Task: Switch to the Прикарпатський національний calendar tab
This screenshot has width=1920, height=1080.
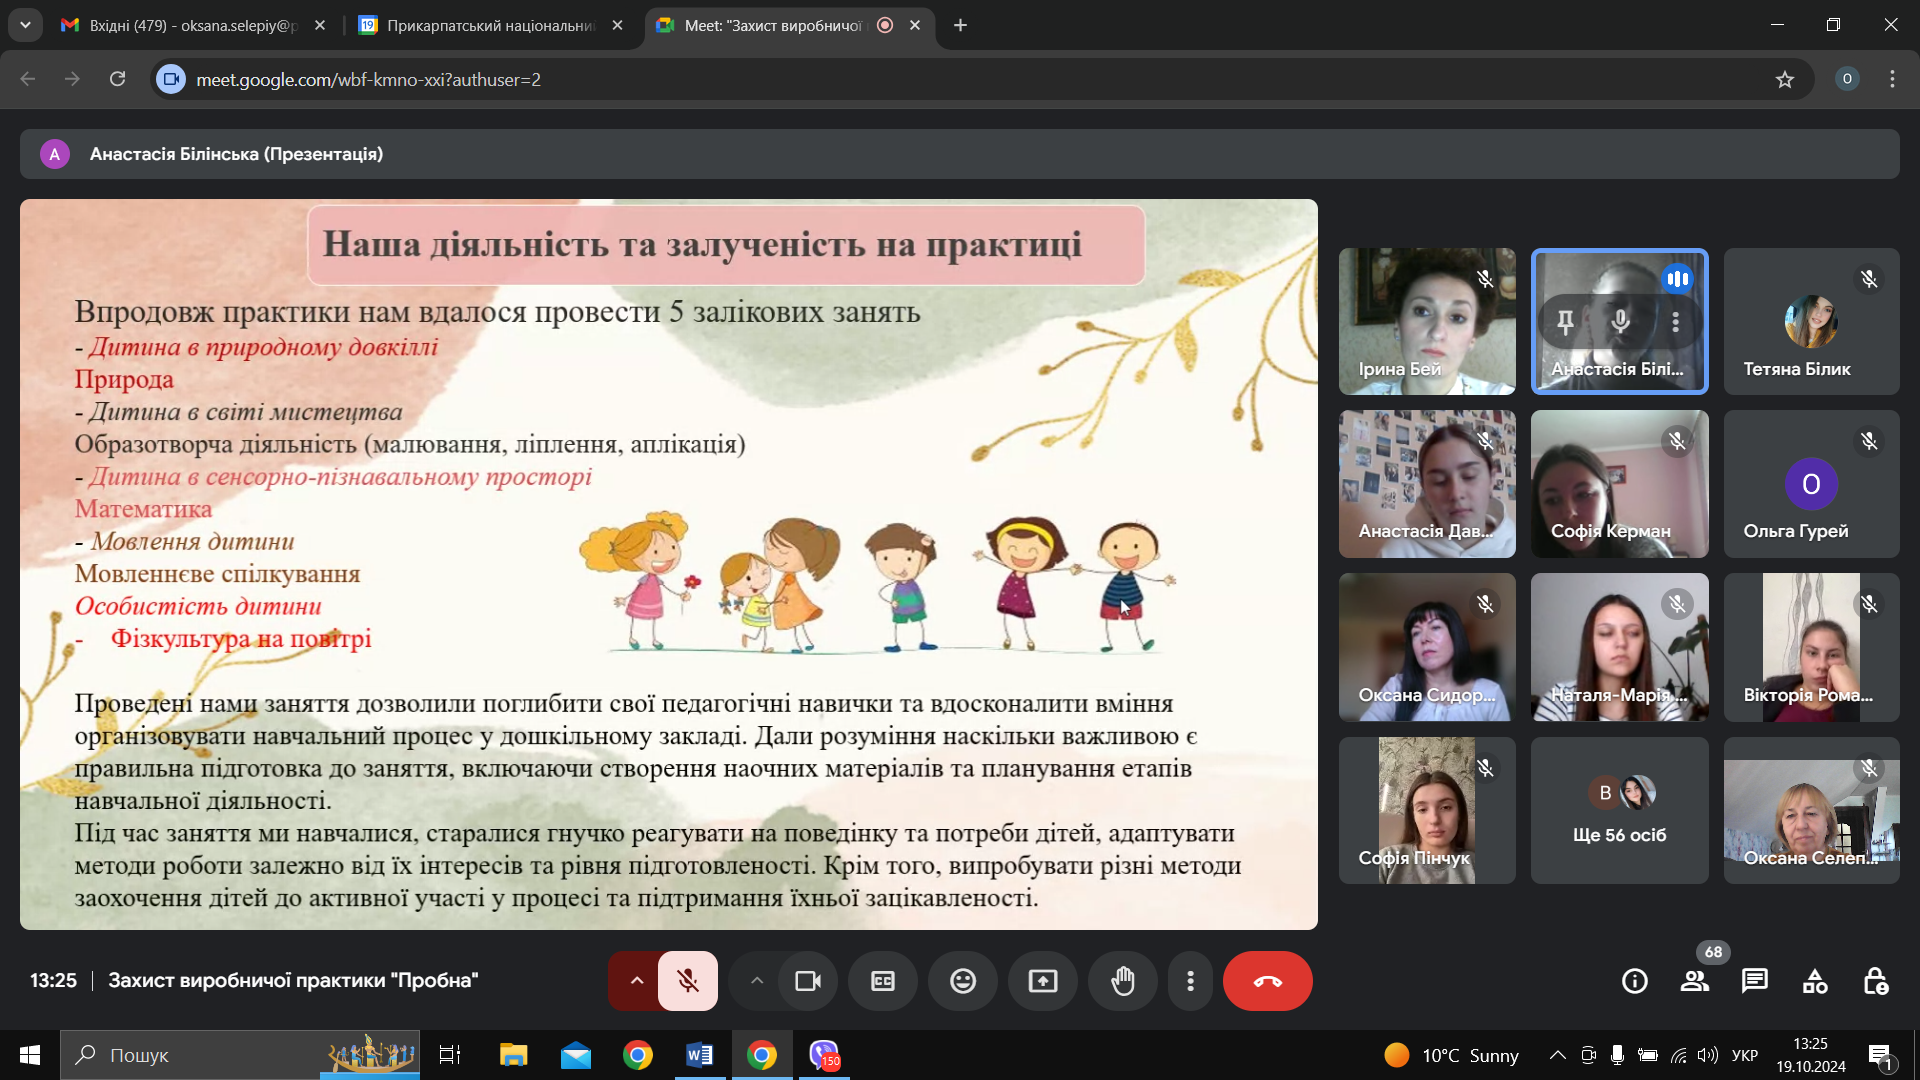Action: (490, 25)
